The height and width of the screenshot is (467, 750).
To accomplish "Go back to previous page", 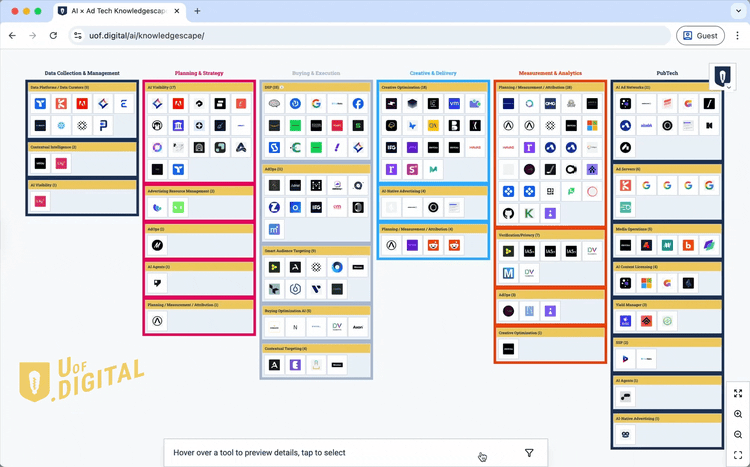I will (x=12, y=35).
